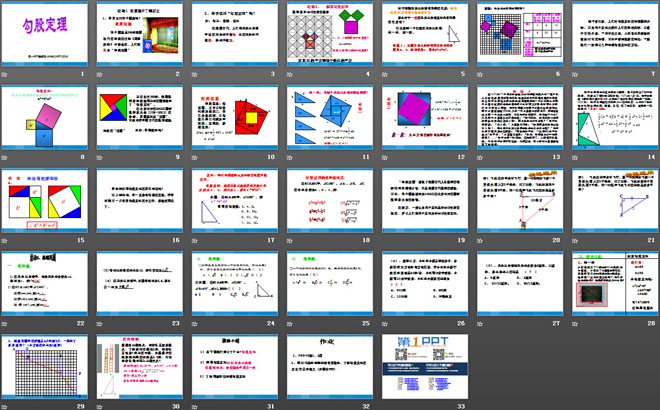Click the animation star icon under slide 19
Viewport: 660px width, 410px height.
point(385,241)
